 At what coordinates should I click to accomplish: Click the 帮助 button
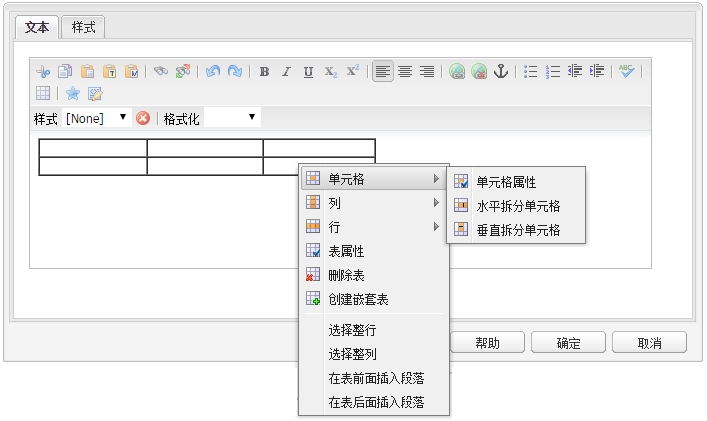[487, 343]
